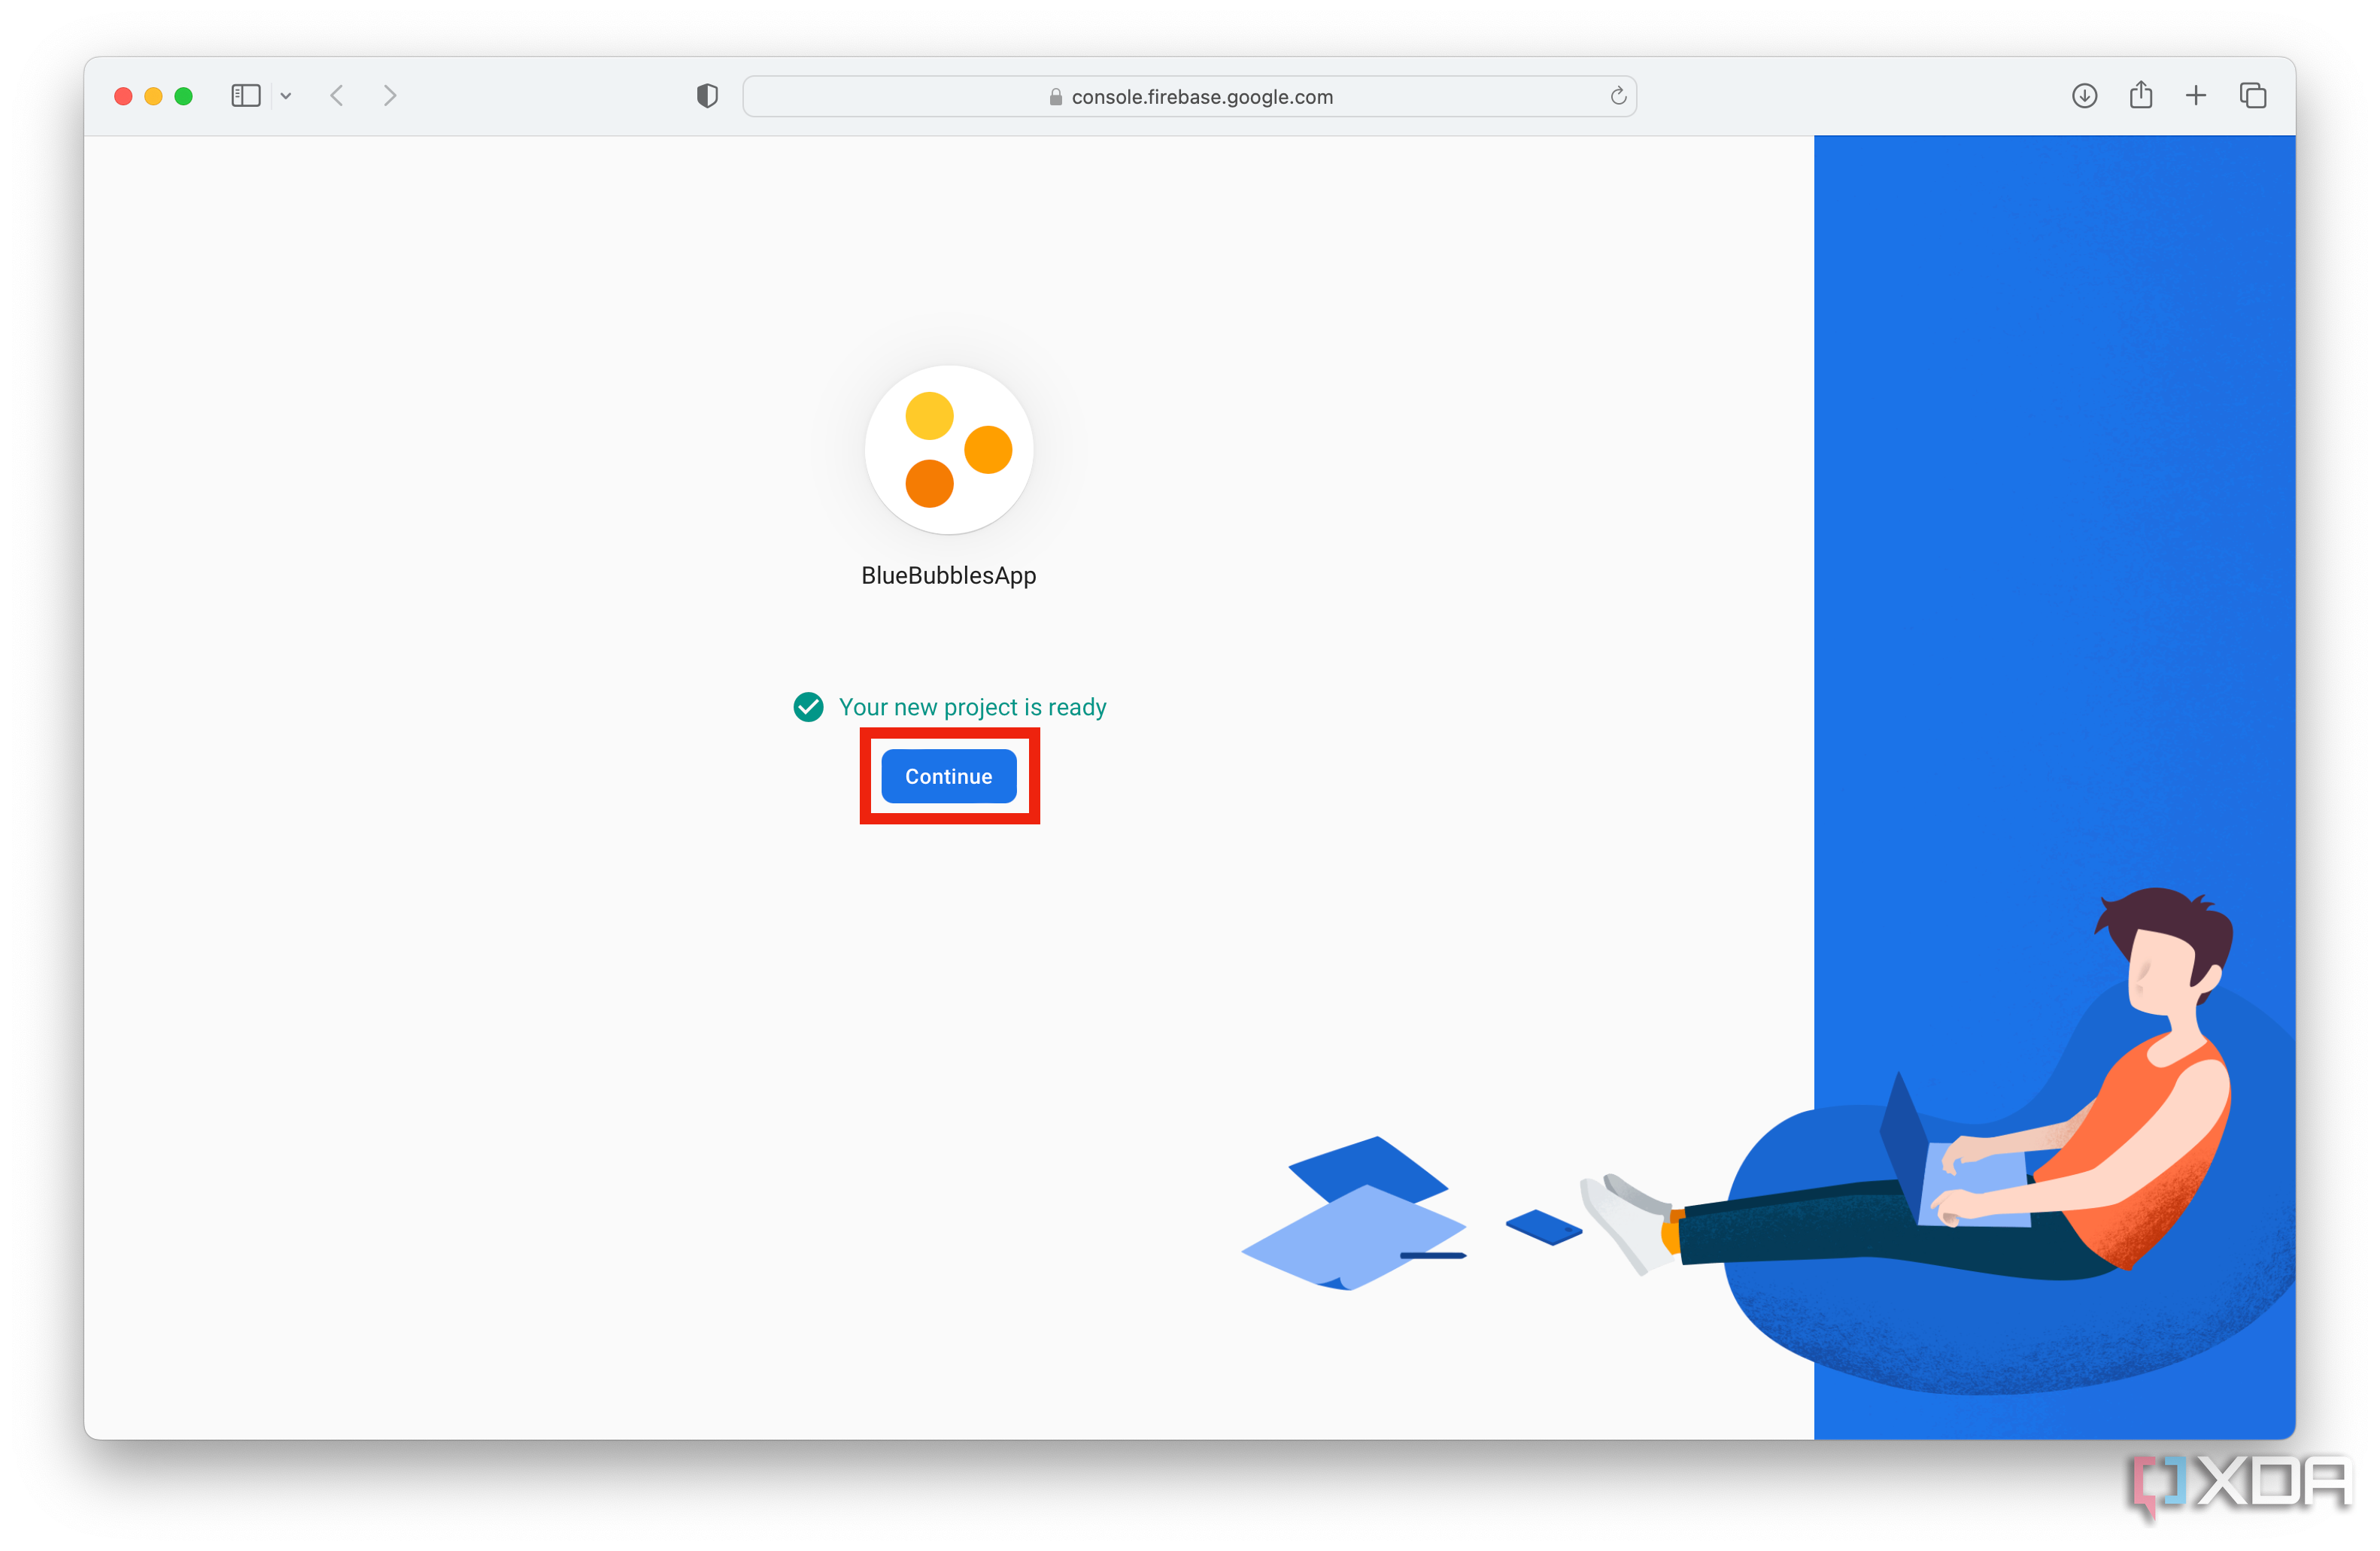Toggle the Safari sidebar icon
2380x1551 pixels.
(x=245, y=96)
